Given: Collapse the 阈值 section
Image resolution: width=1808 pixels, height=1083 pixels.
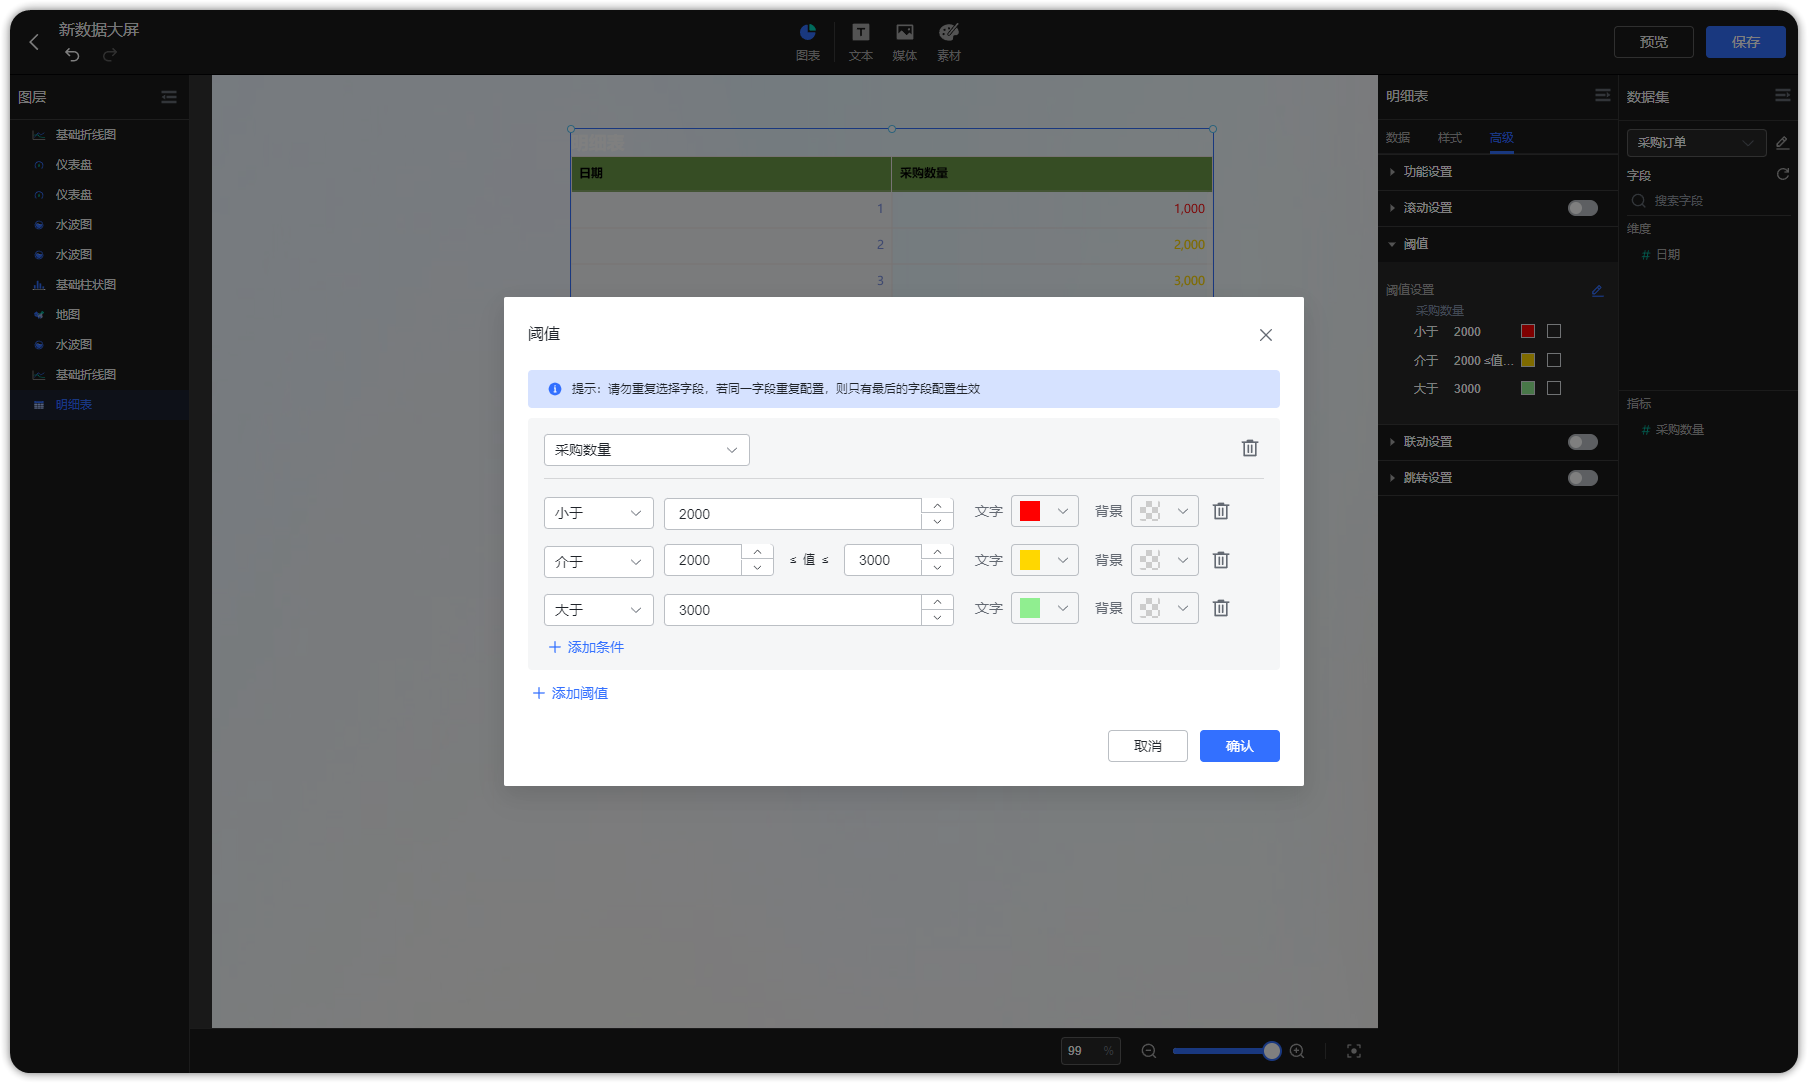Looking at the screenshot, I should (1498, 244).
